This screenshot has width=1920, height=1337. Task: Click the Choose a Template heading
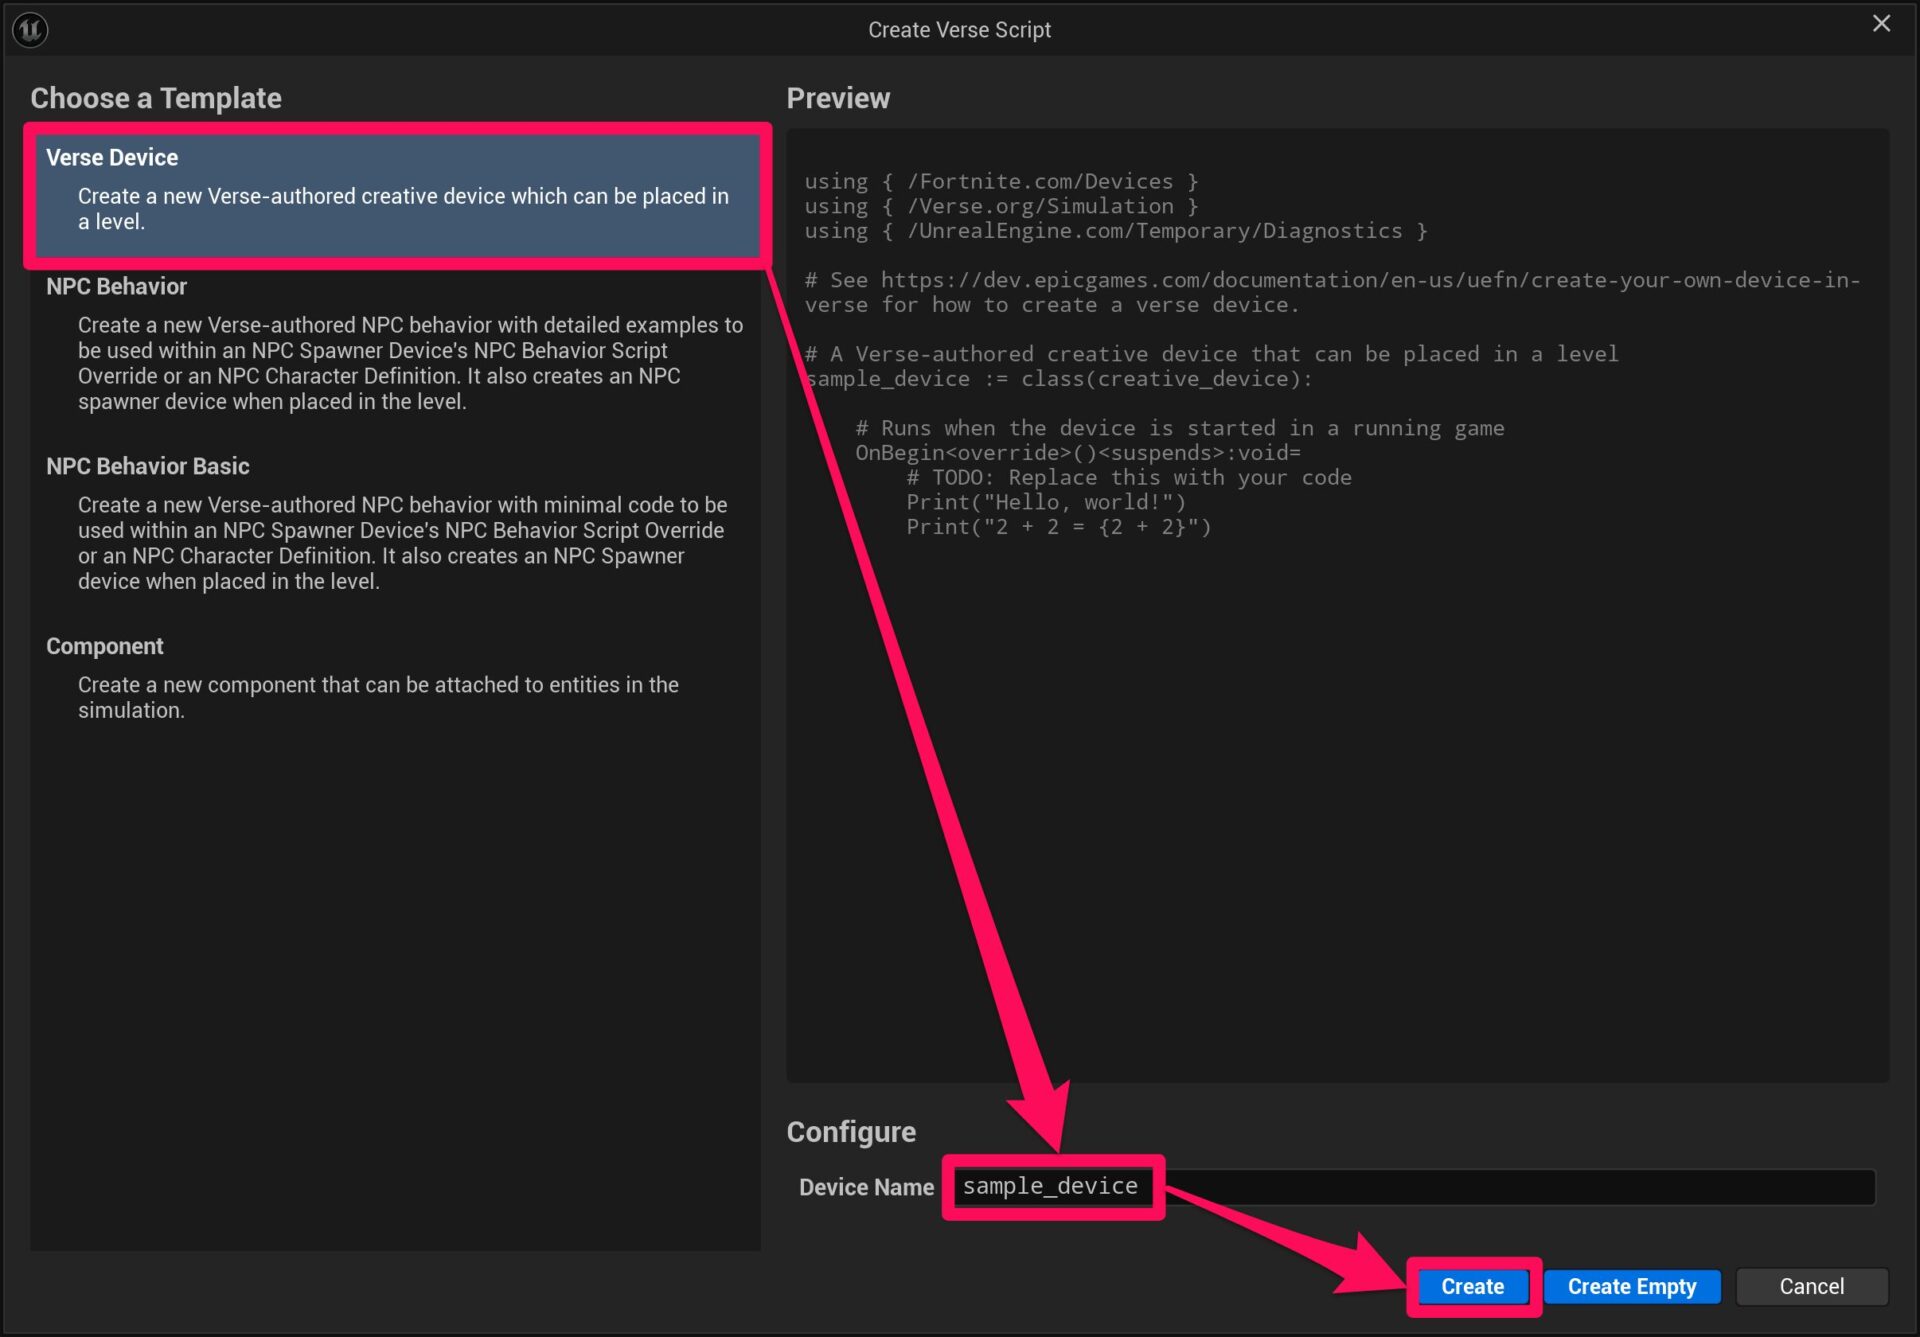(x=156, y=98)
